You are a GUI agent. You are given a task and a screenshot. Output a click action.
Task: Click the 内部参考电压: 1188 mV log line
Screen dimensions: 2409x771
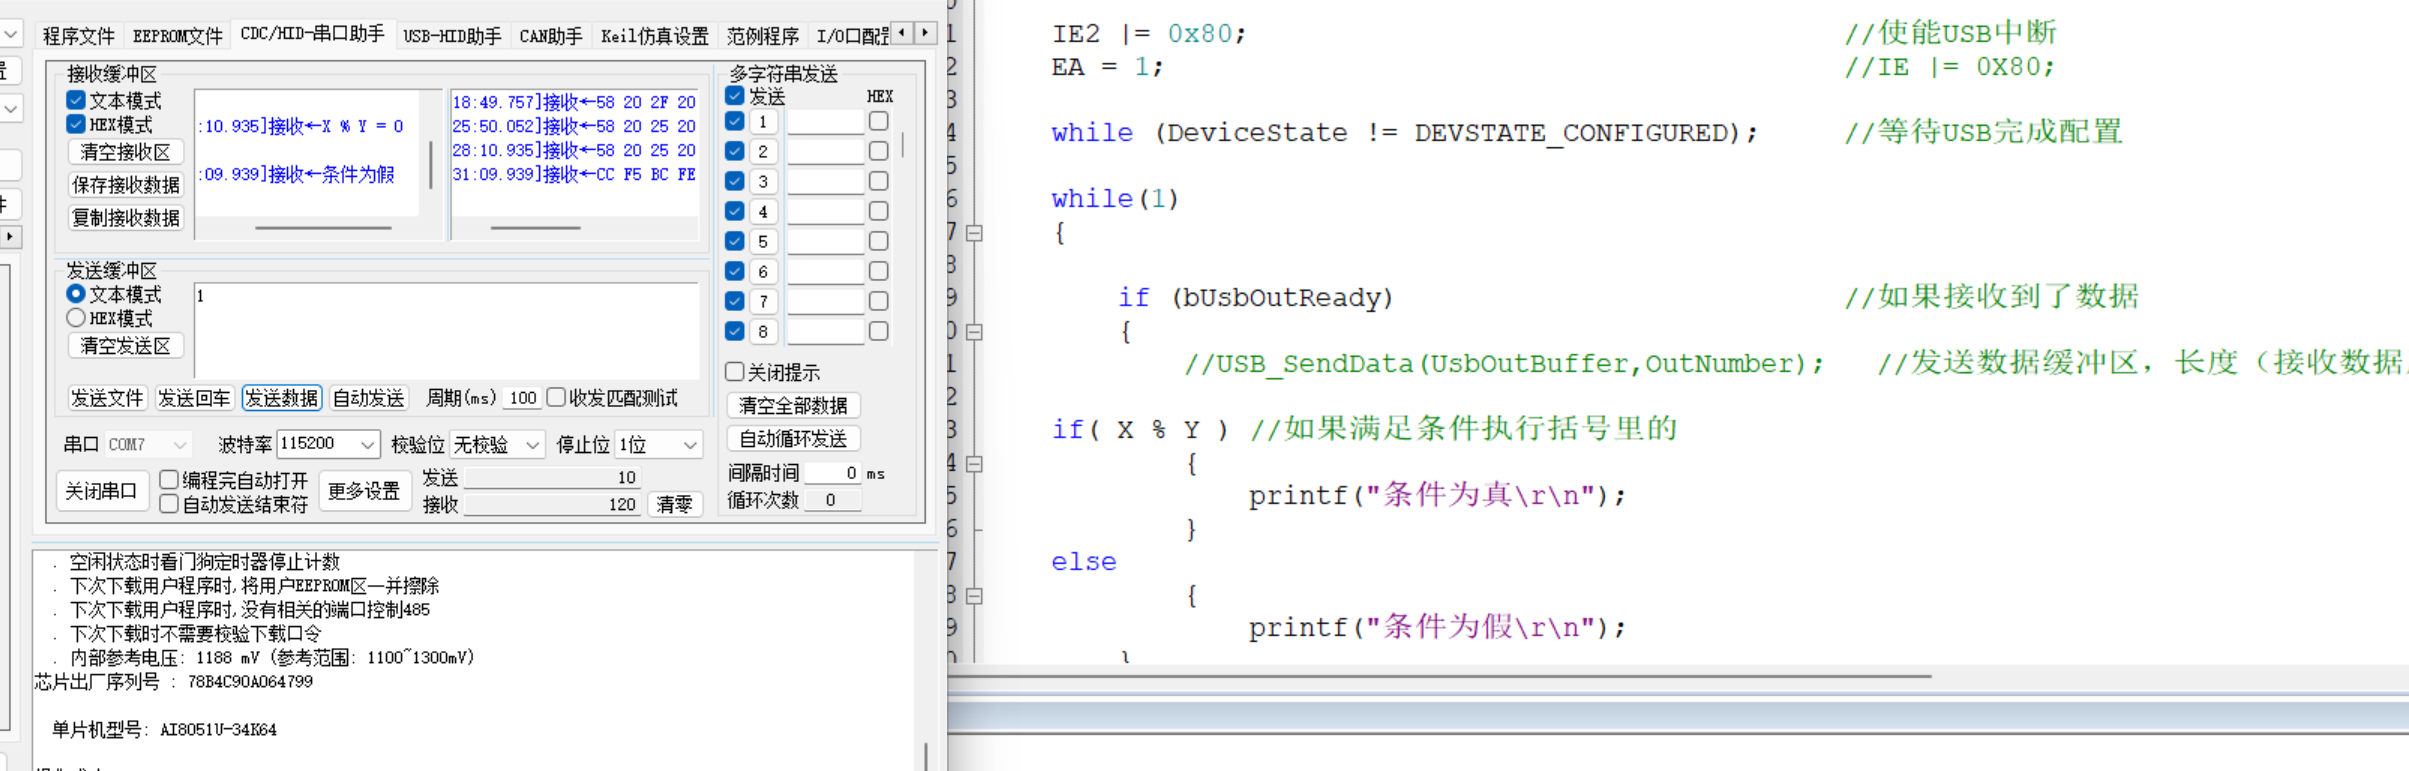point(272,658)
